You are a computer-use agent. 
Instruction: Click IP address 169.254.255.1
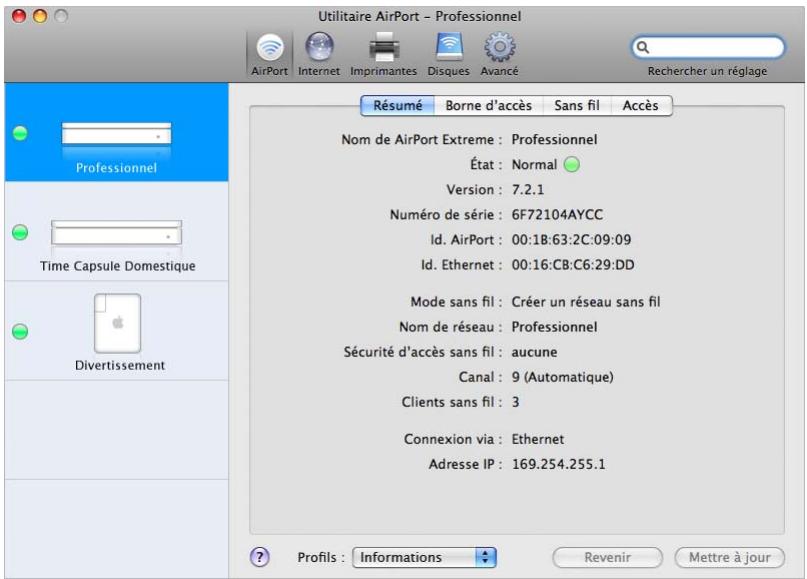(x=558, y=464)
